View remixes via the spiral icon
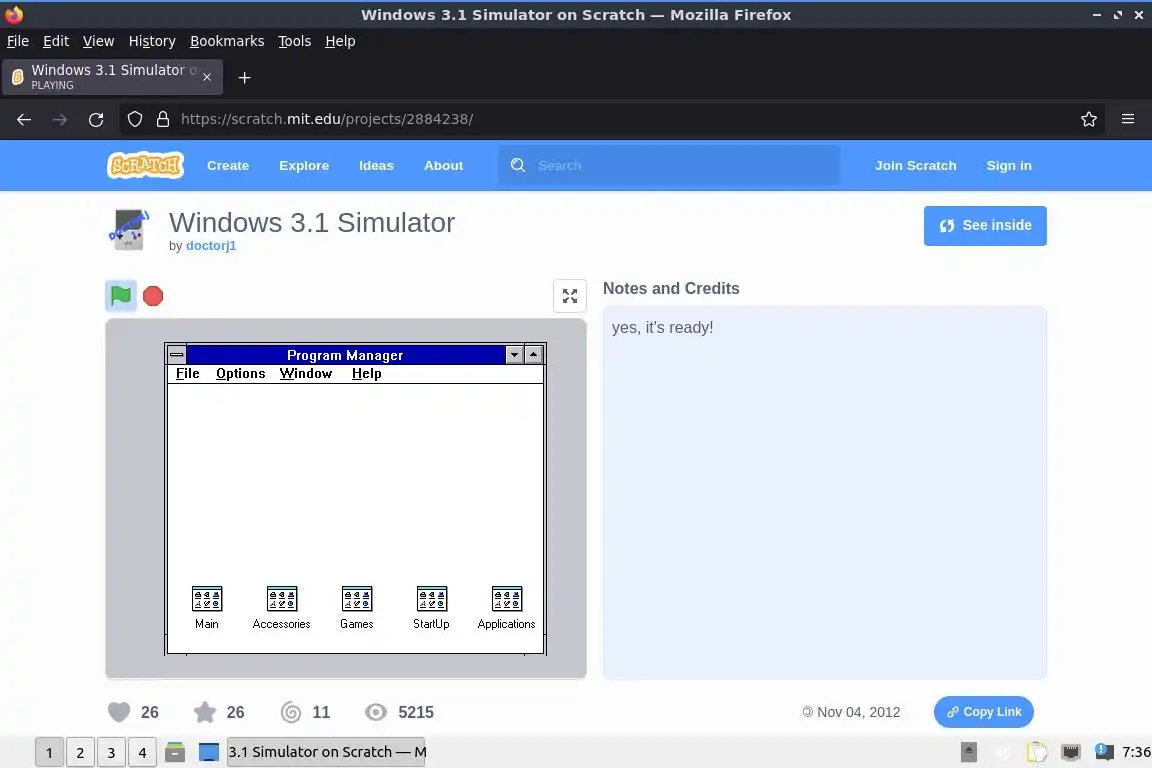The width and height of the screenshot is (1152, 768). 291,712
